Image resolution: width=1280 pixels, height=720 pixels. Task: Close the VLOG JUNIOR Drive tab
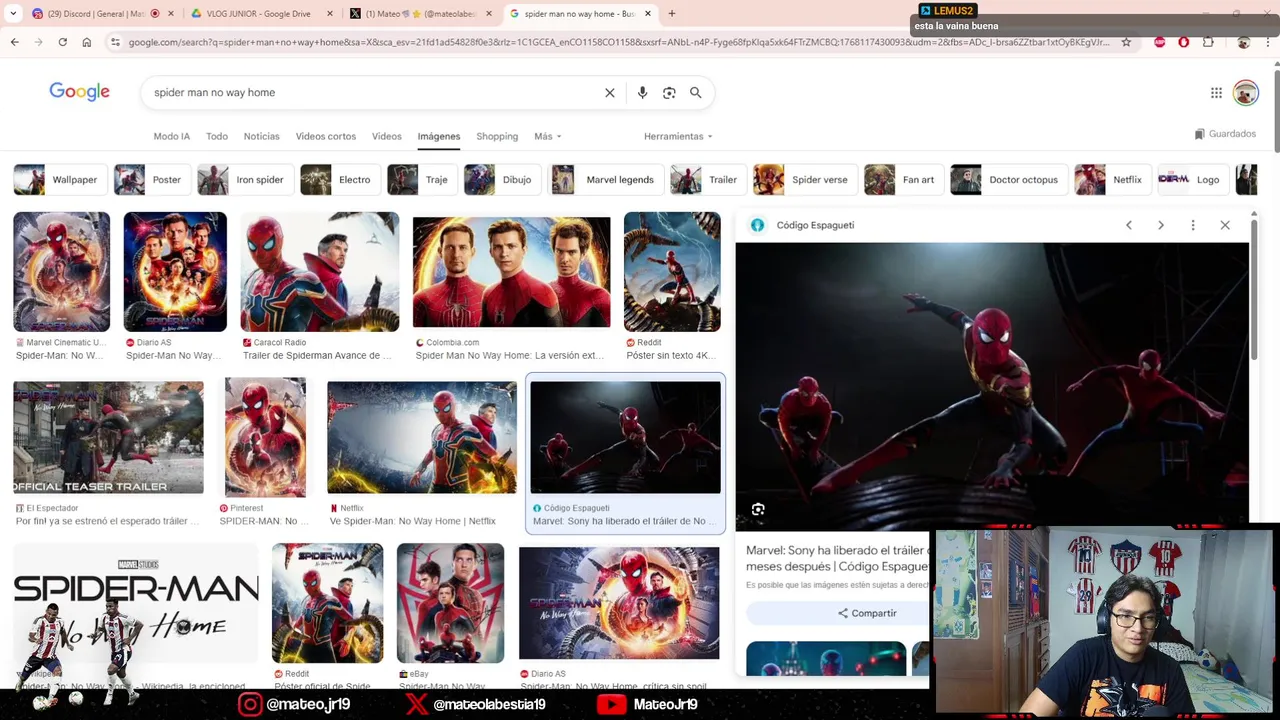(330, 14)
